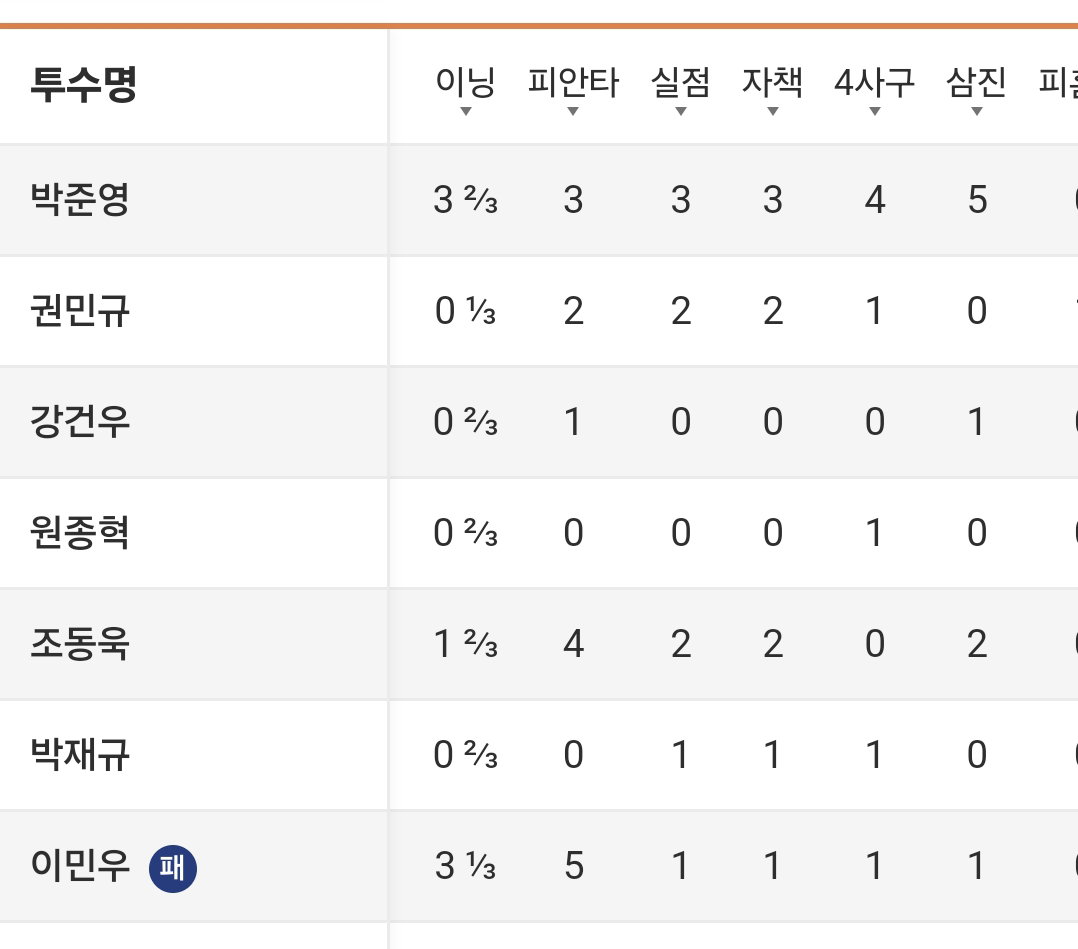Click the 피안타 column header

coord(573,83)
